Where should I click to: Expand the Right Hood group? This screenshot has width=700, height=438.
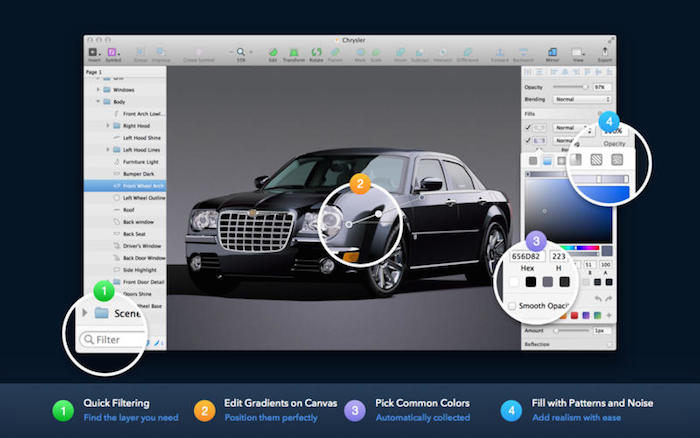click(x=107, y=126)
